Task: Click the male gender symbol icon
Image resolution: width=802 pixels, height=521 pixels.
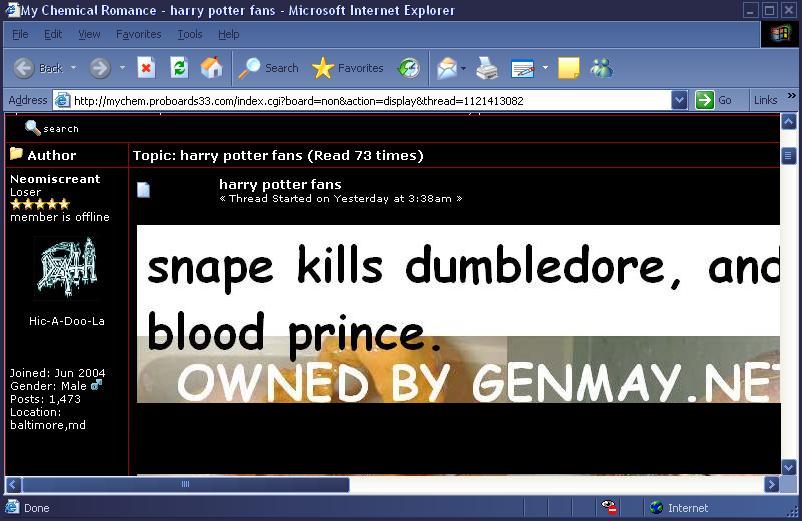Action: 96,384
